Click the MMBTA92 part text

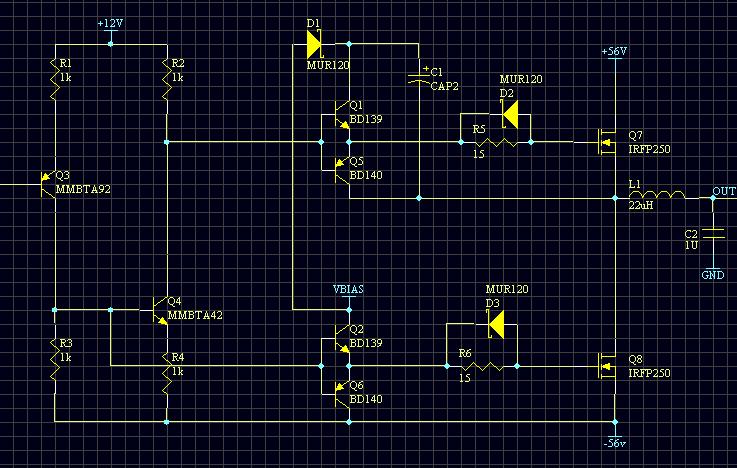pos(83,189)
